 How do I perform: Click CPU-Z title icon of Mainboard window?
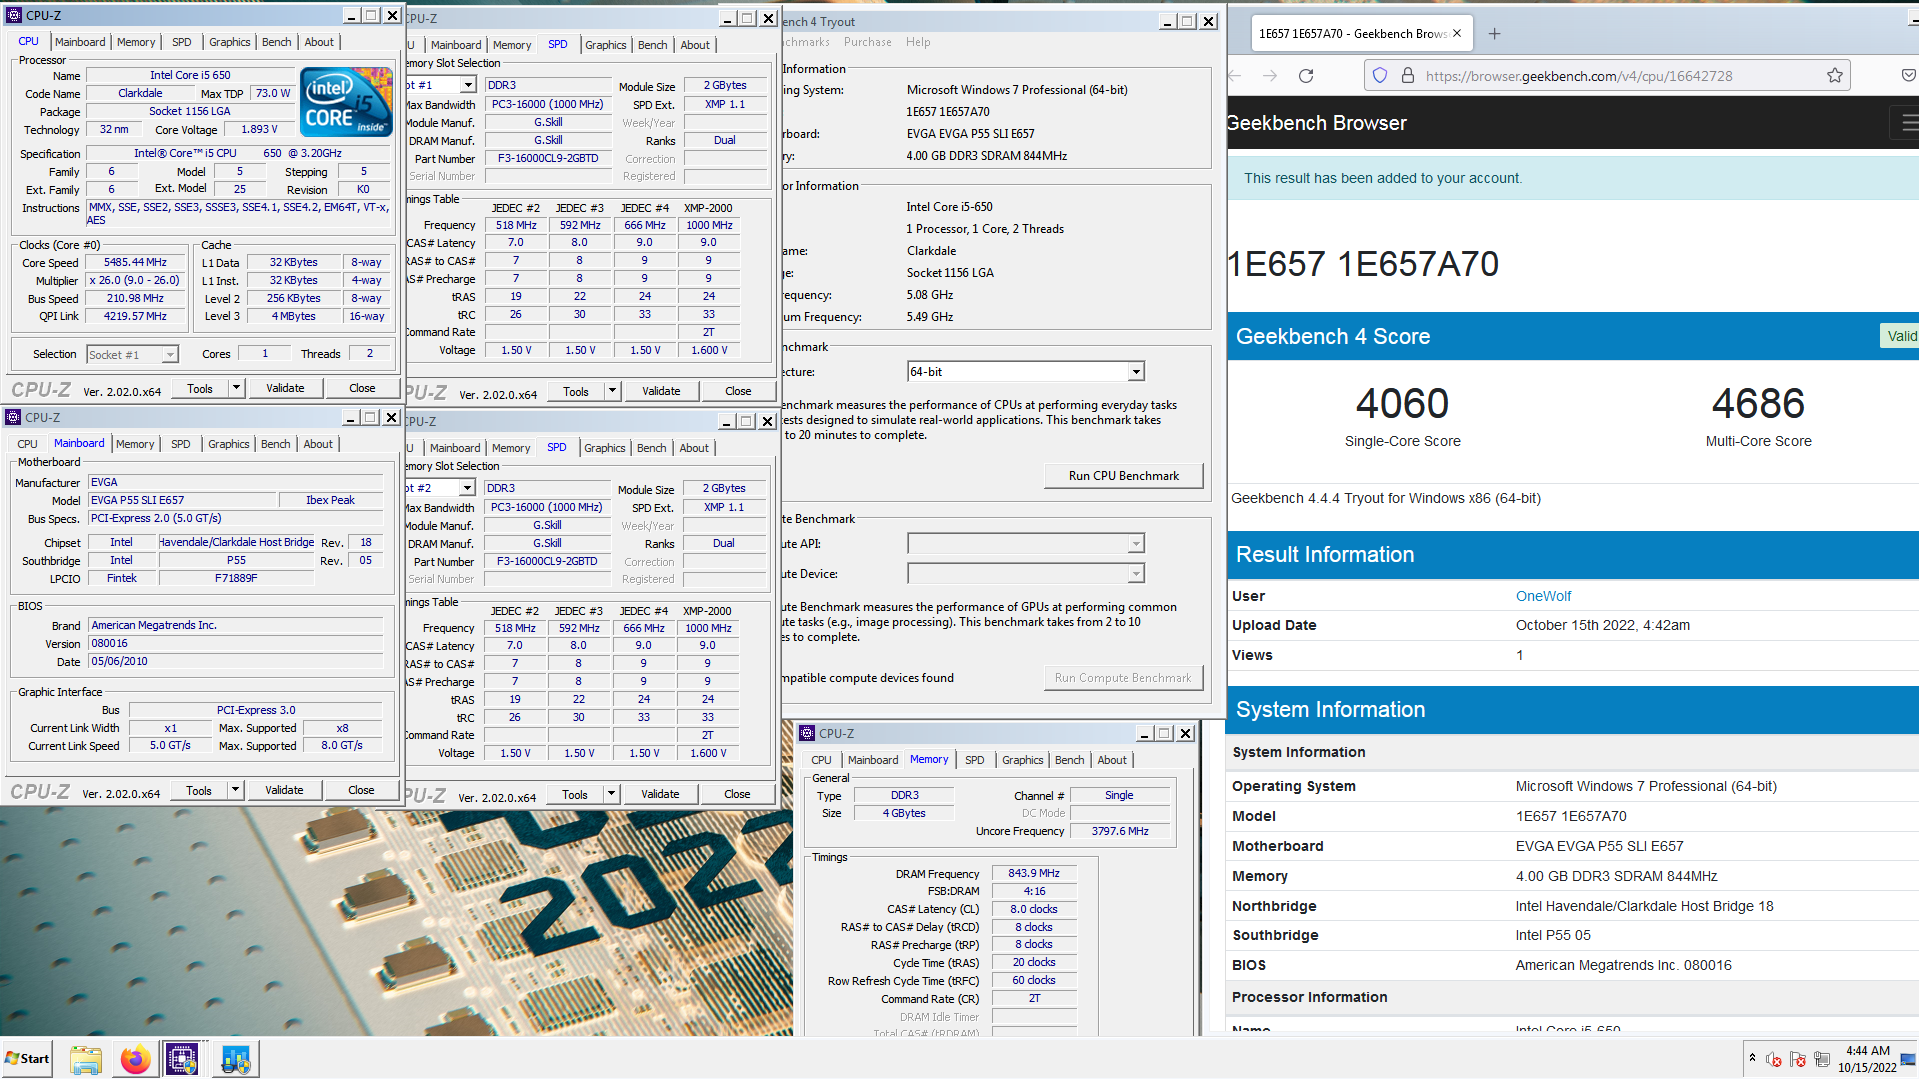tap(14, 417)
